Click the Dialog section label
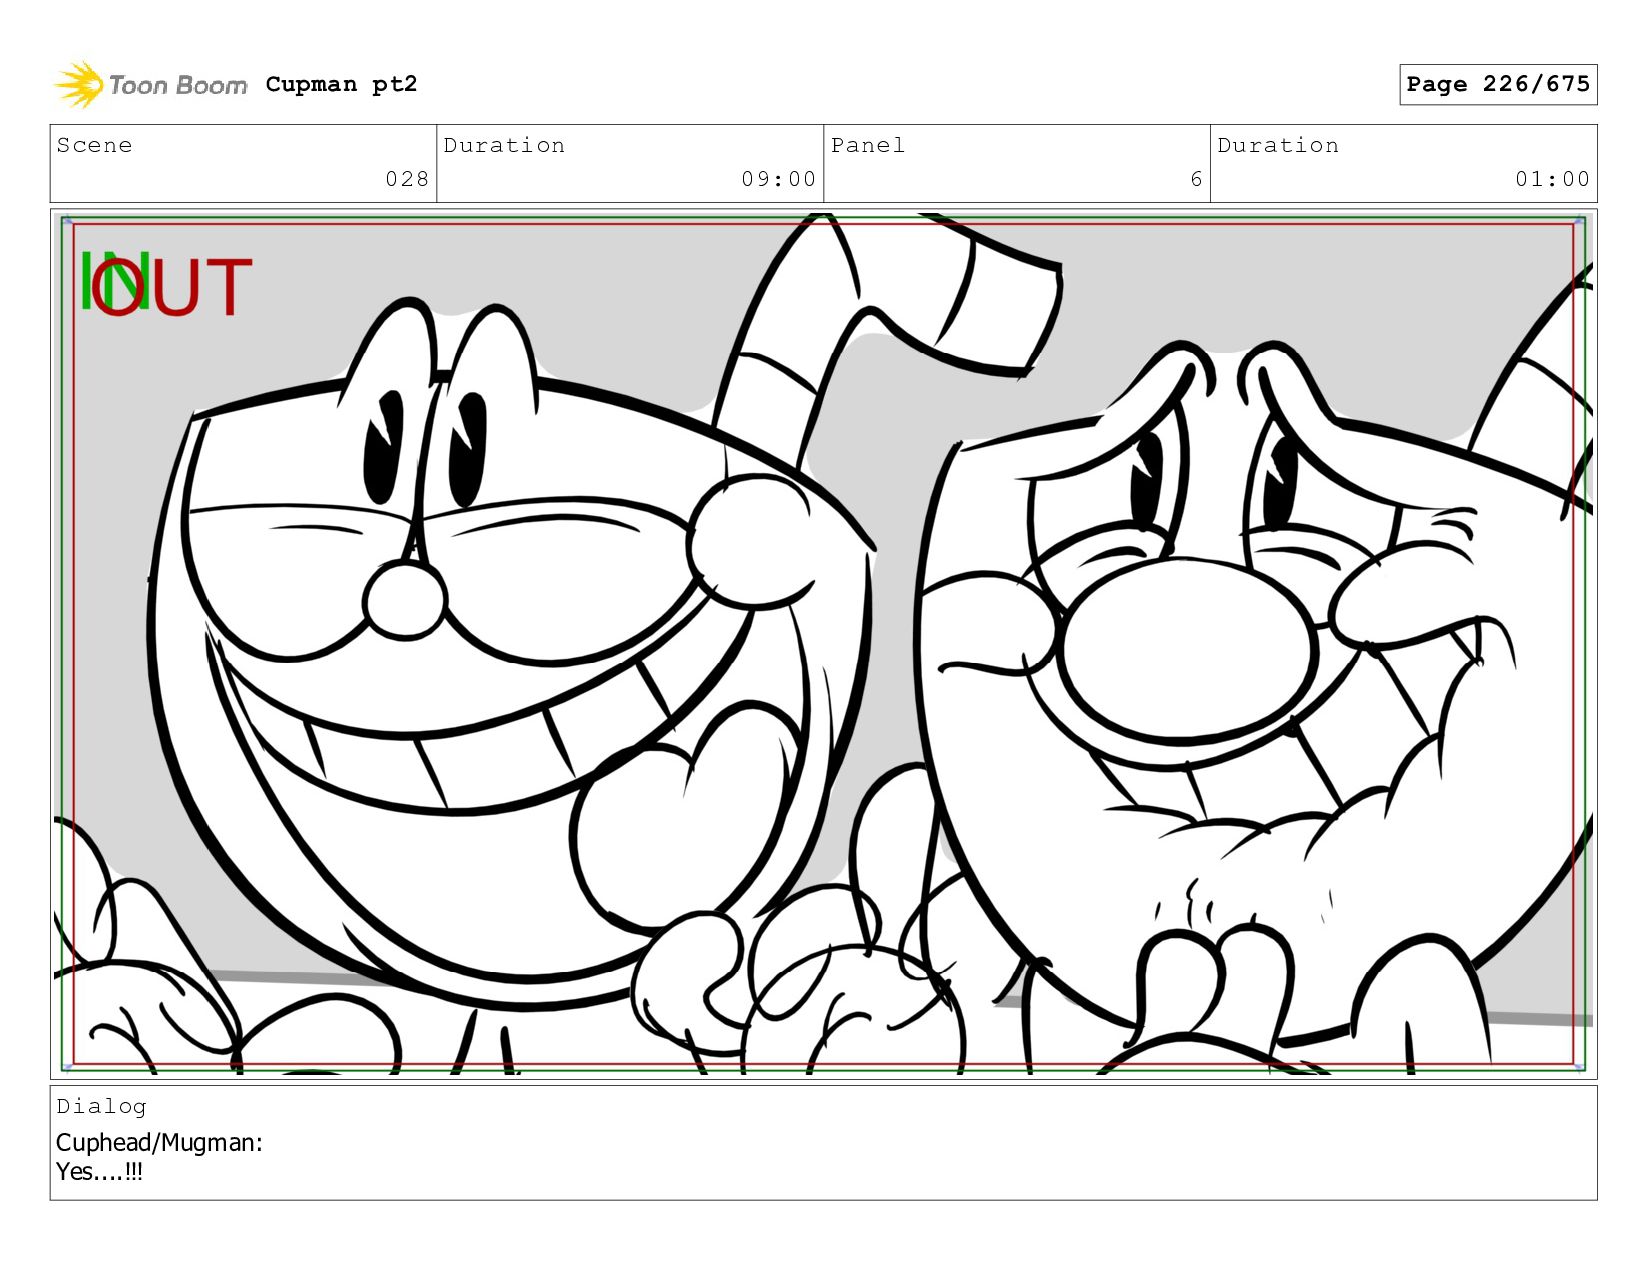 tap(101, 1106)
